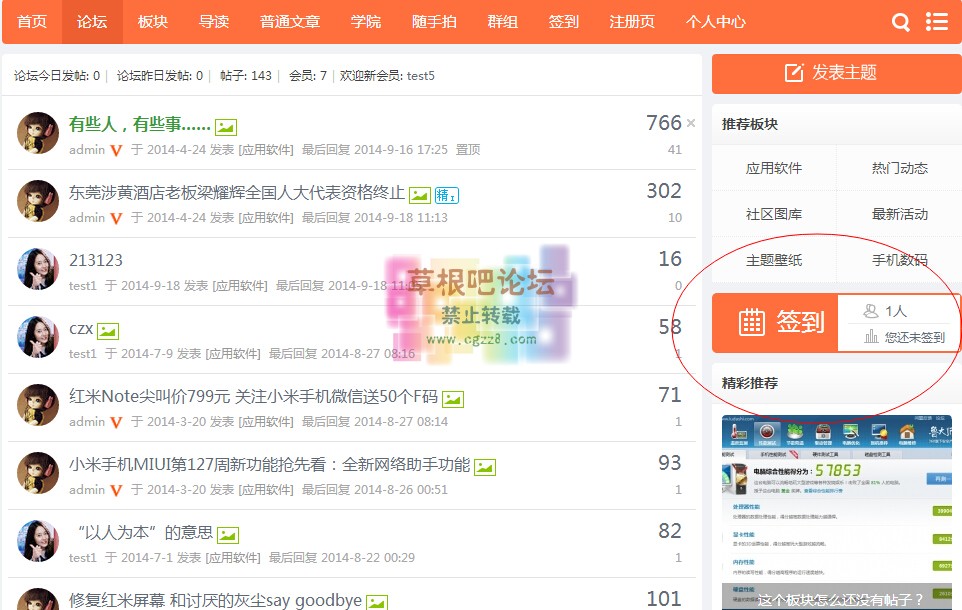Click image attachment icon beside 有些人，有些事
This screenshot has width=962, height=610.
pyautogui.click(x=226, y=127)
